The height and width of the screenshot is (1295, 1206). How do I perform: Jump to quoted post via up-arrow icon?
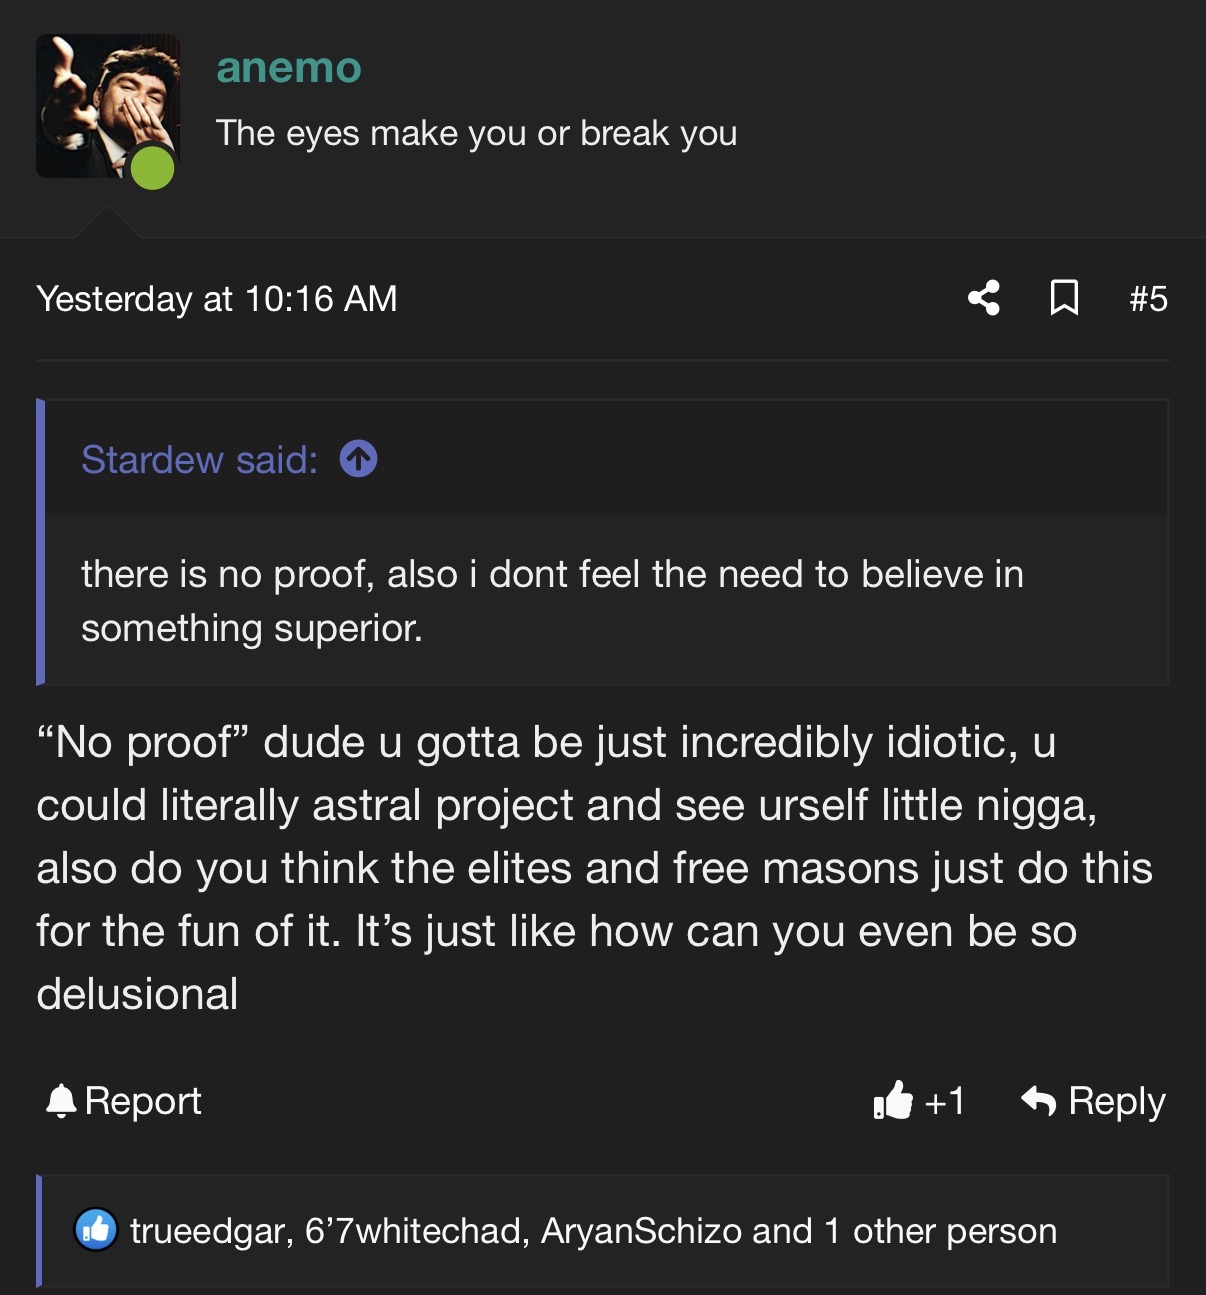pos(358,459)
